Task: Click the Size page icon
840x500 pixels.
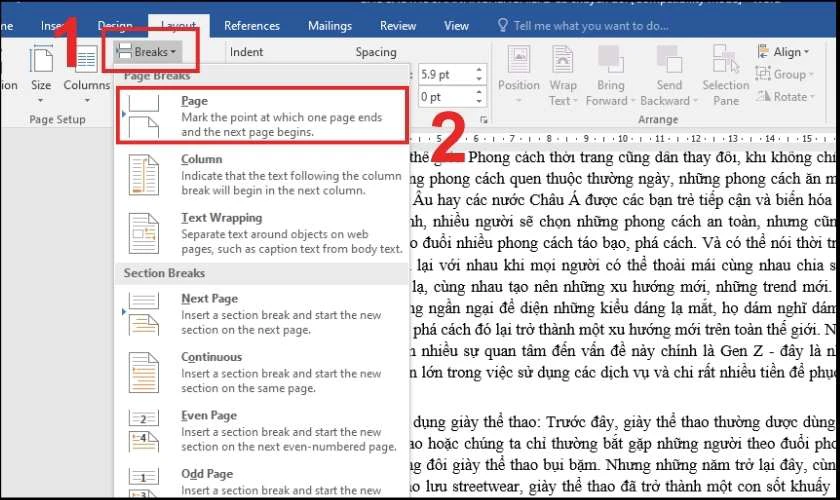Action: coord(41,59)
